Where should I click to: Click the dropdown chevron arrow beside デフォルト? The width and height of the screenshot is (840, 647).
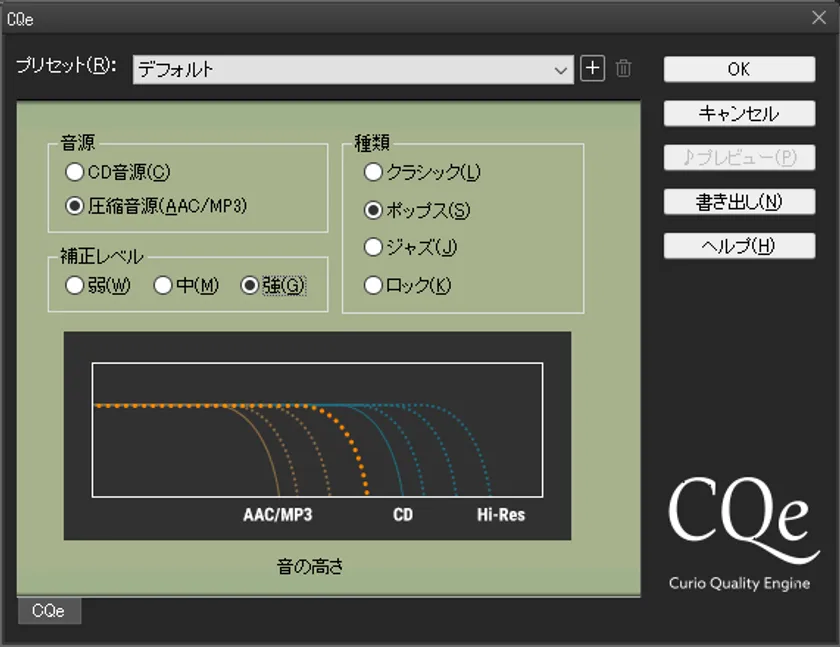point(561,70)
